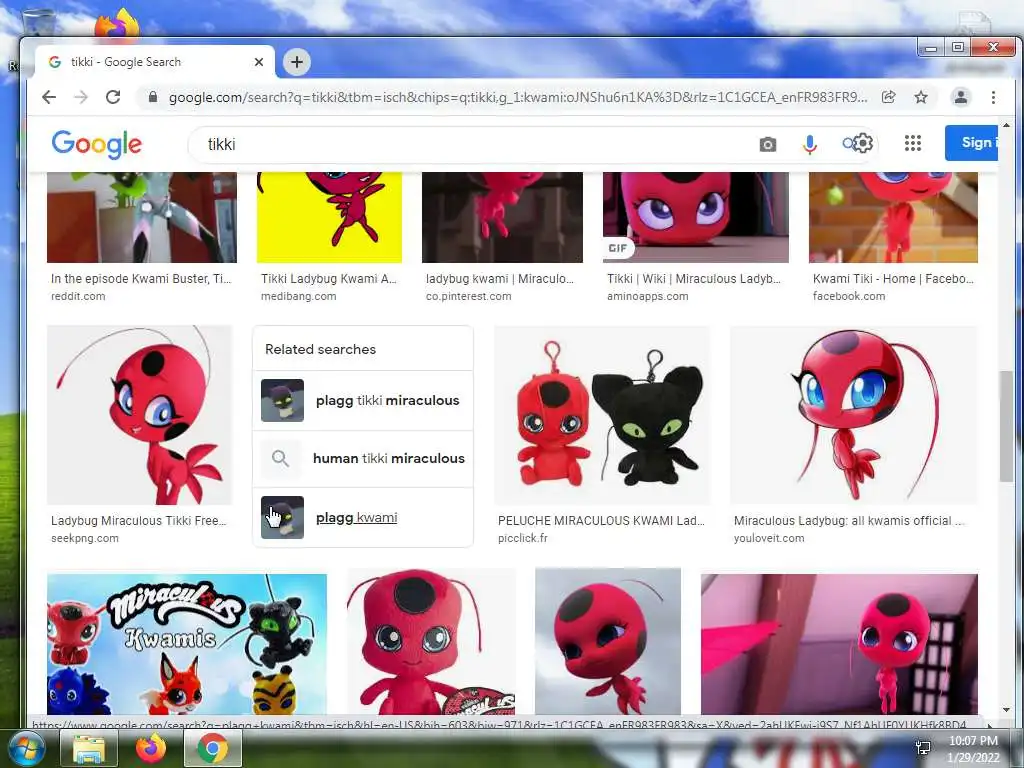
Task: Click 'Kwami Tiki - Home | Facebo...' caption
Action: point(893,279)
